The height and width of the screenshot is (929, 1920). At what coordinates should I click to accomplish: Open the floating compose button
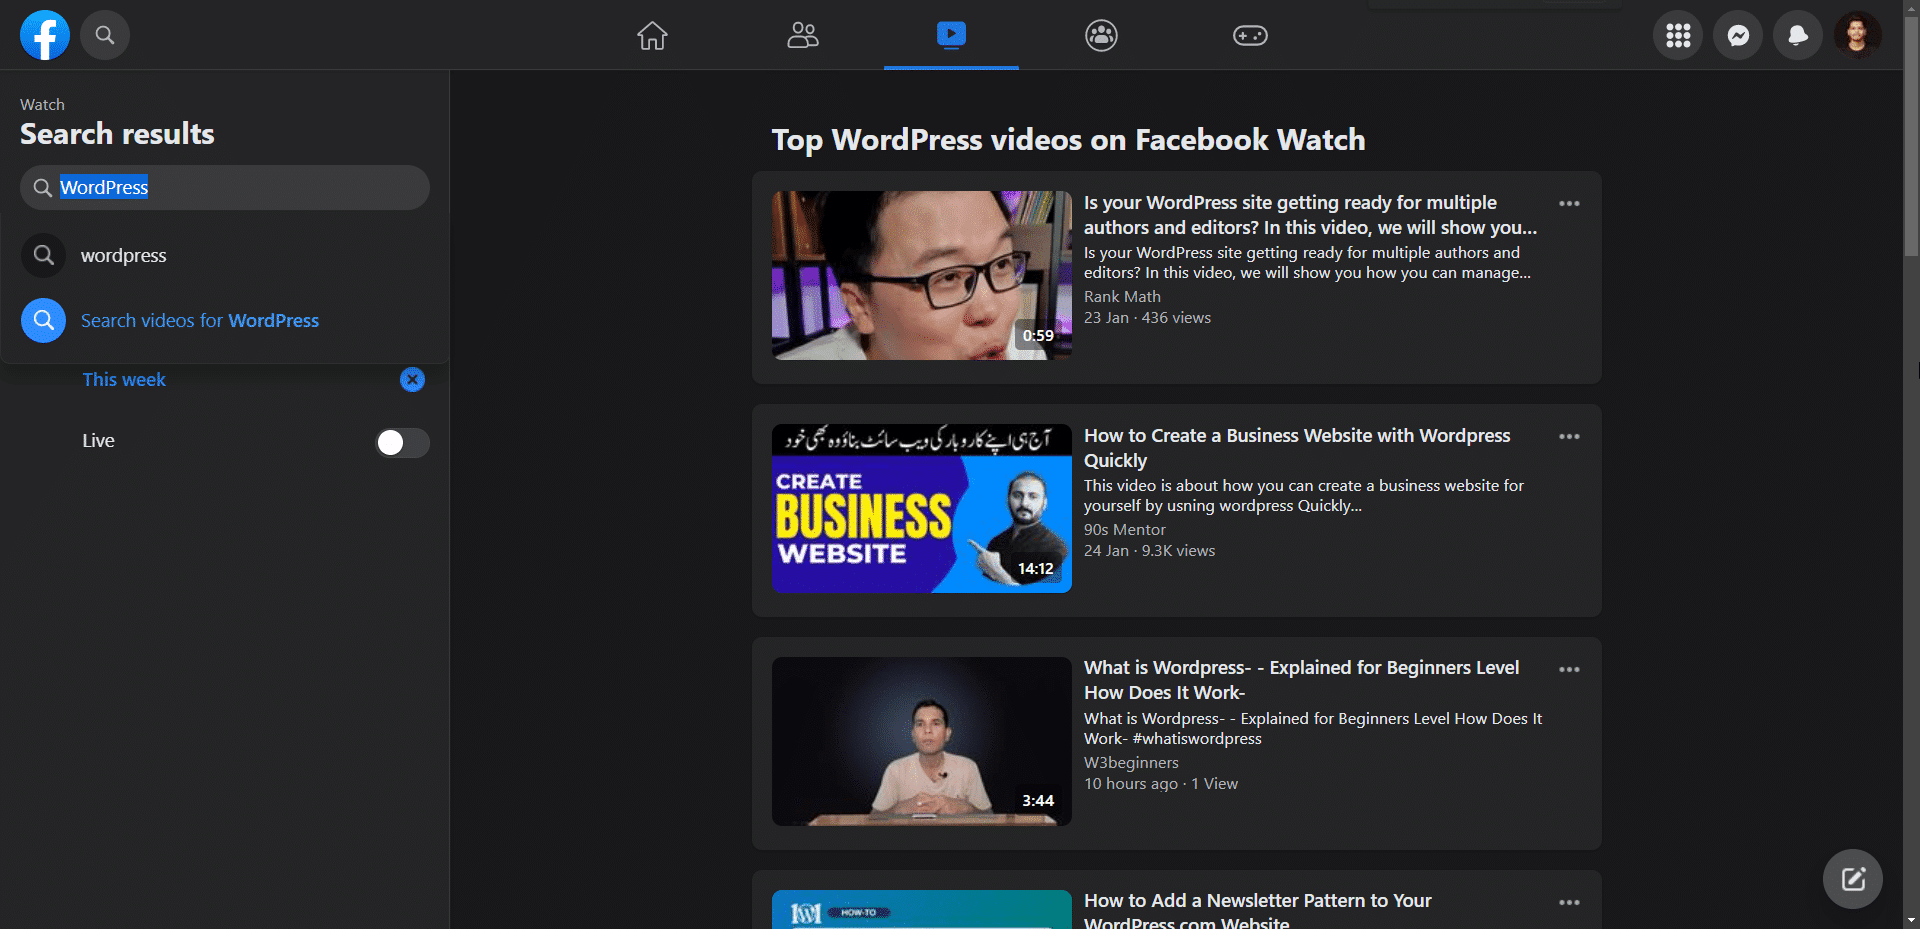tap(1852, 878)
